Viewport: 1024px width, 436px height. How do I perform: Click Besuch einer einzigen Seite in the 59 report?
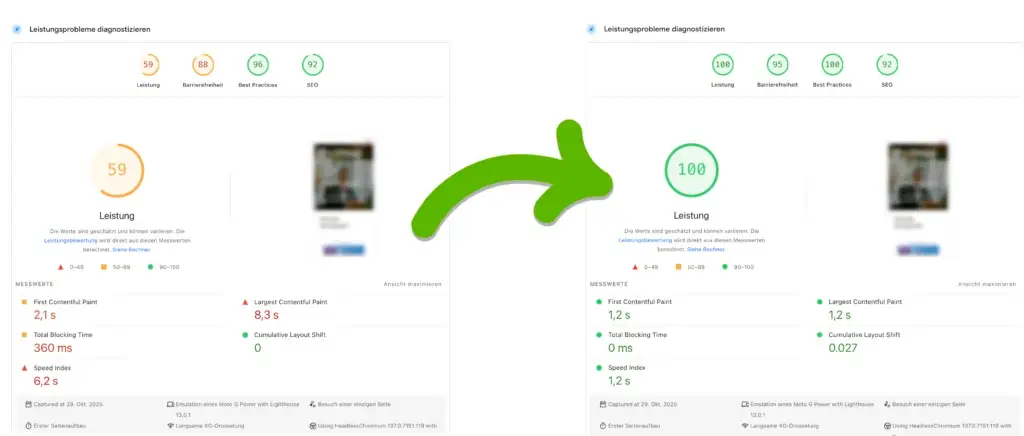(355, 405)
